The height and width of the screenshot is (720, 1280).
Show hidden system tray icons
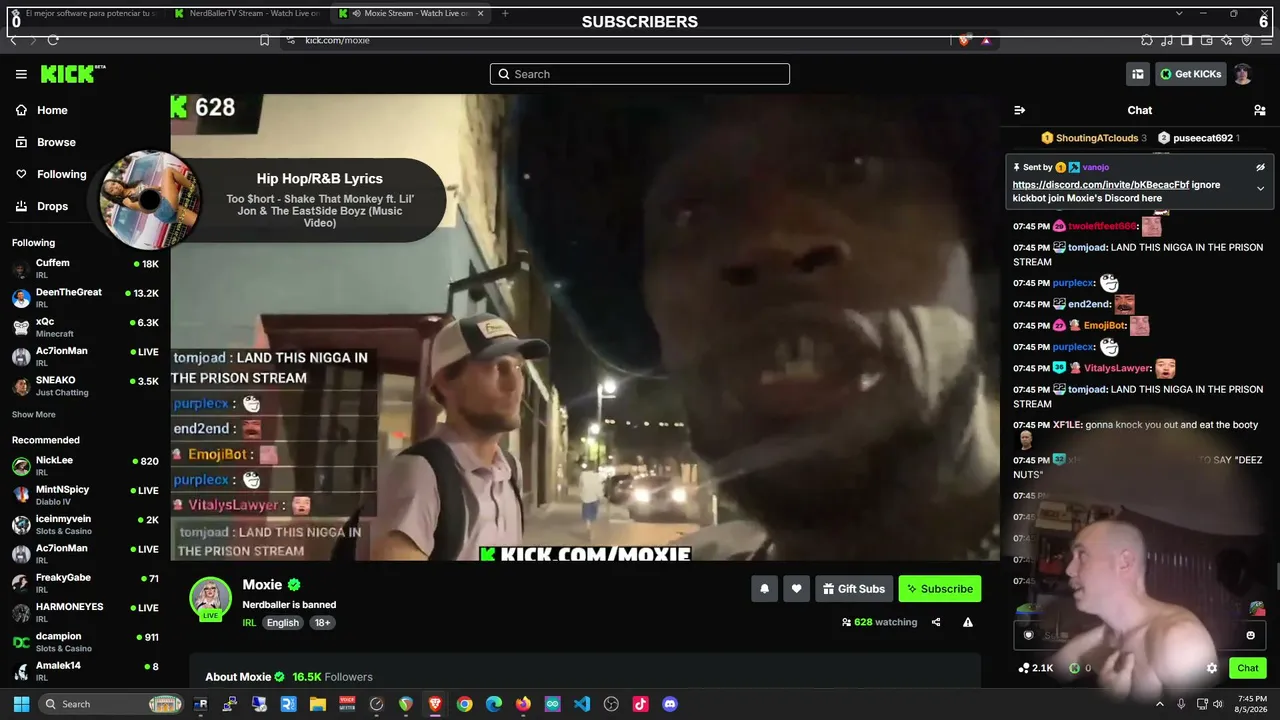coord(1160,704)
